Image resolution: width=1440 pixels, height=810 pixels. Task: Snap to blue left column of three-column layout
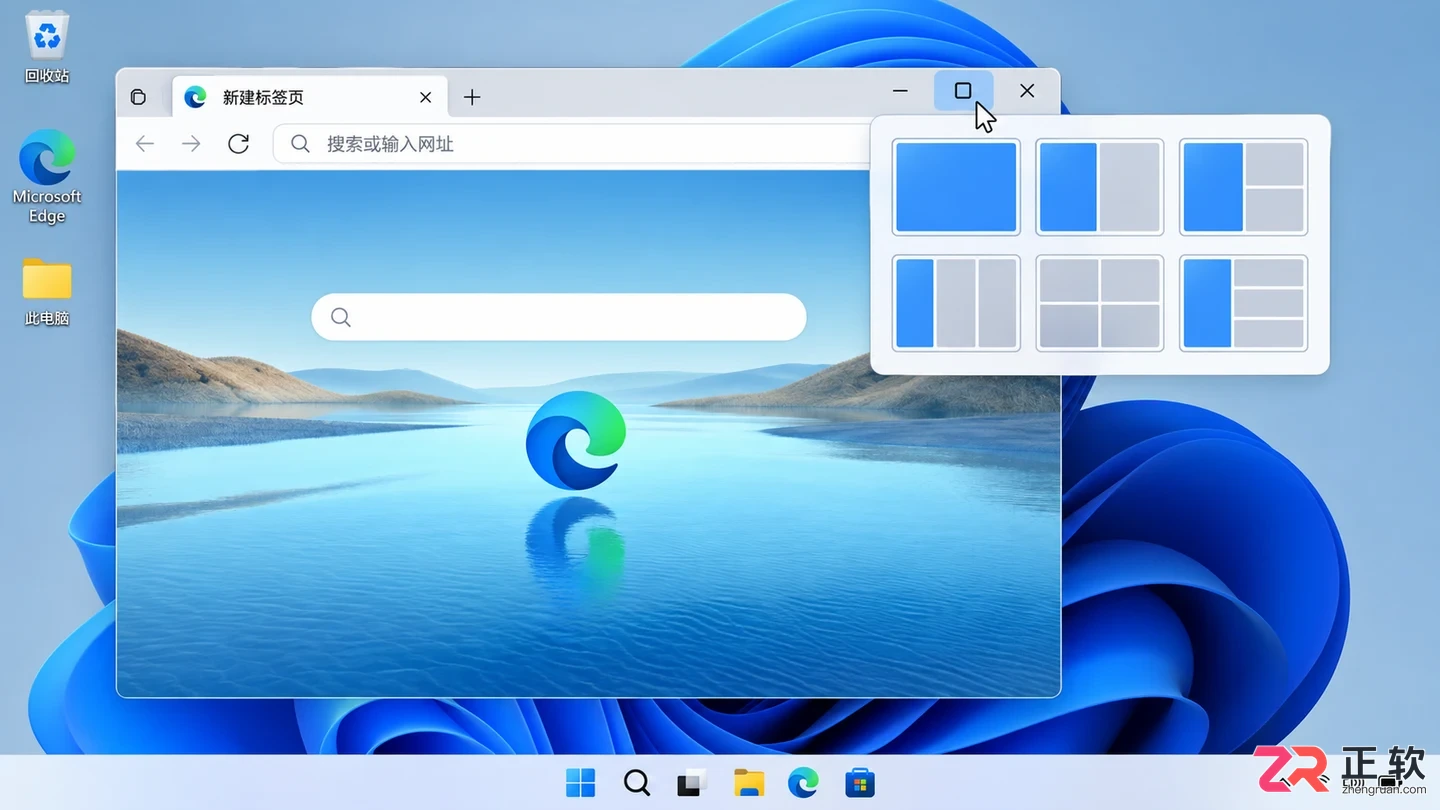tap(914, 303)
